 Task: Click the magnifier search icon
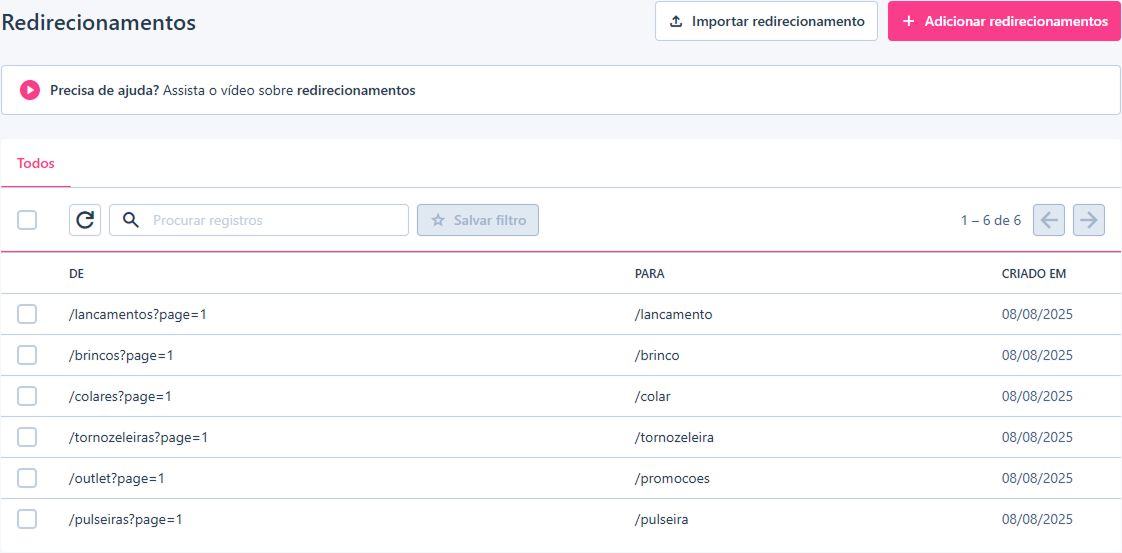(130, 220)
